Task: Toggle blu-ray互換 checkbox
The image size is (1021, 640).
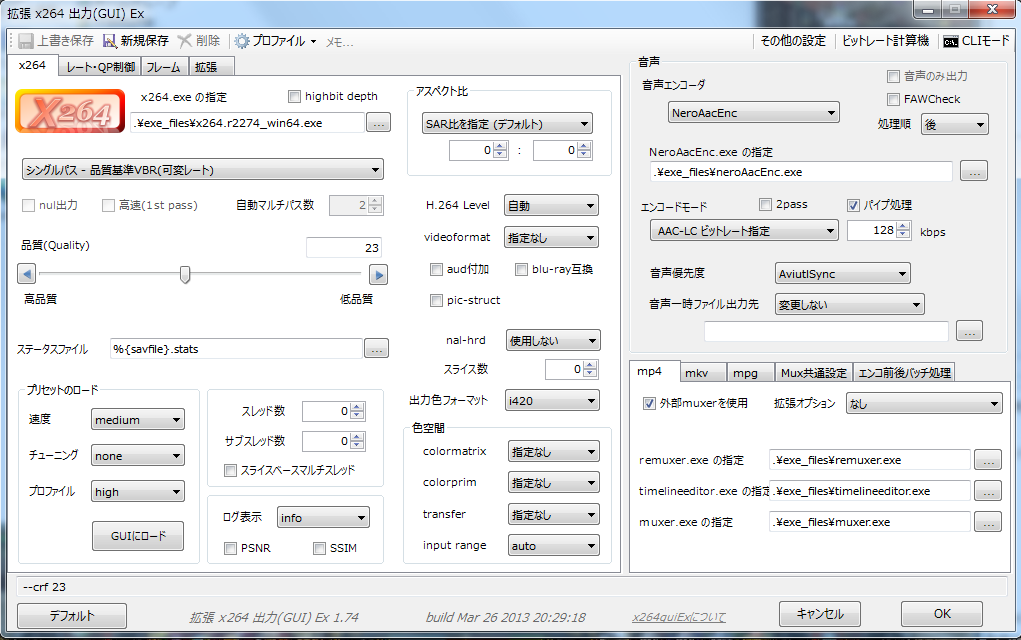Action: [x=521, y=270]
